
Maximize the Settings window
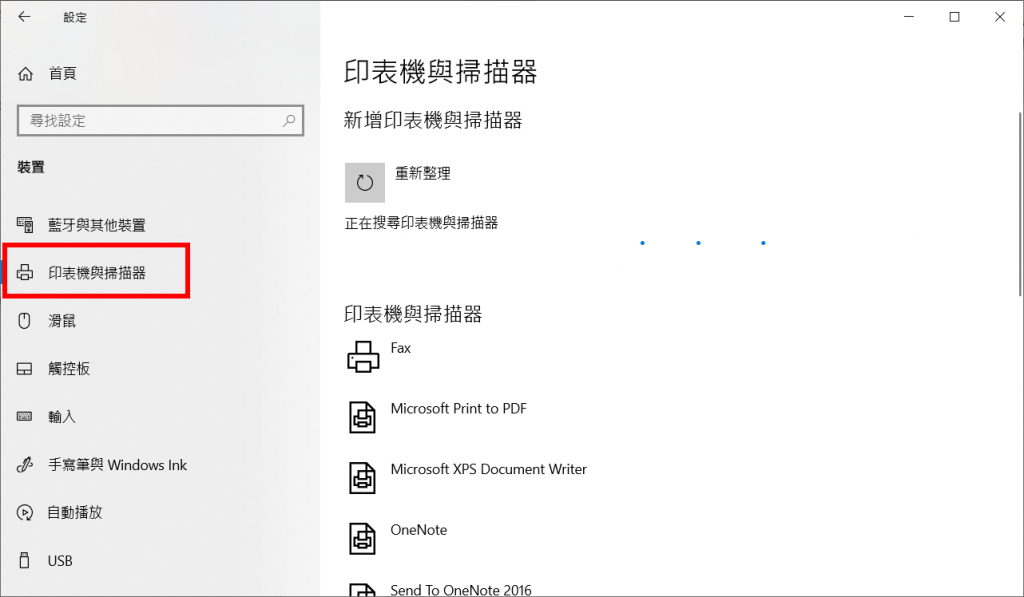pos(954,17)
